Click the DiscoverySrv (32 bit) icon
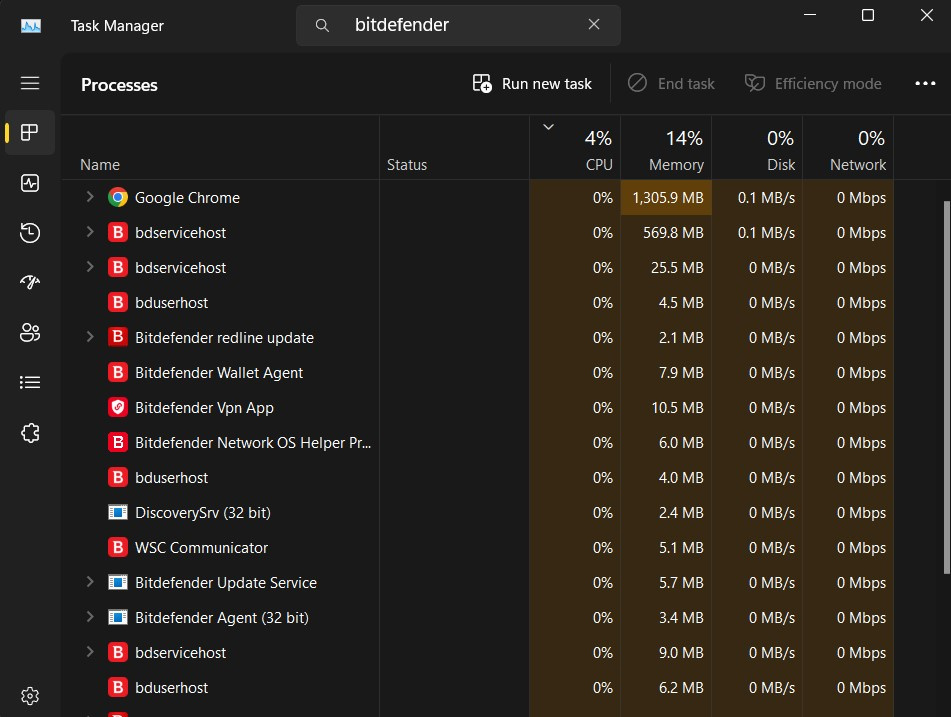Viewport: 951px width, 717px height. (118, 513)
